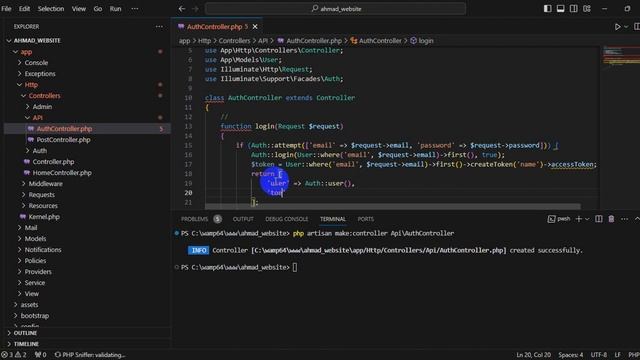Toggle the bottom panel layout icon
The height and width of the screenshot is (360, 640).
(560, 9)
